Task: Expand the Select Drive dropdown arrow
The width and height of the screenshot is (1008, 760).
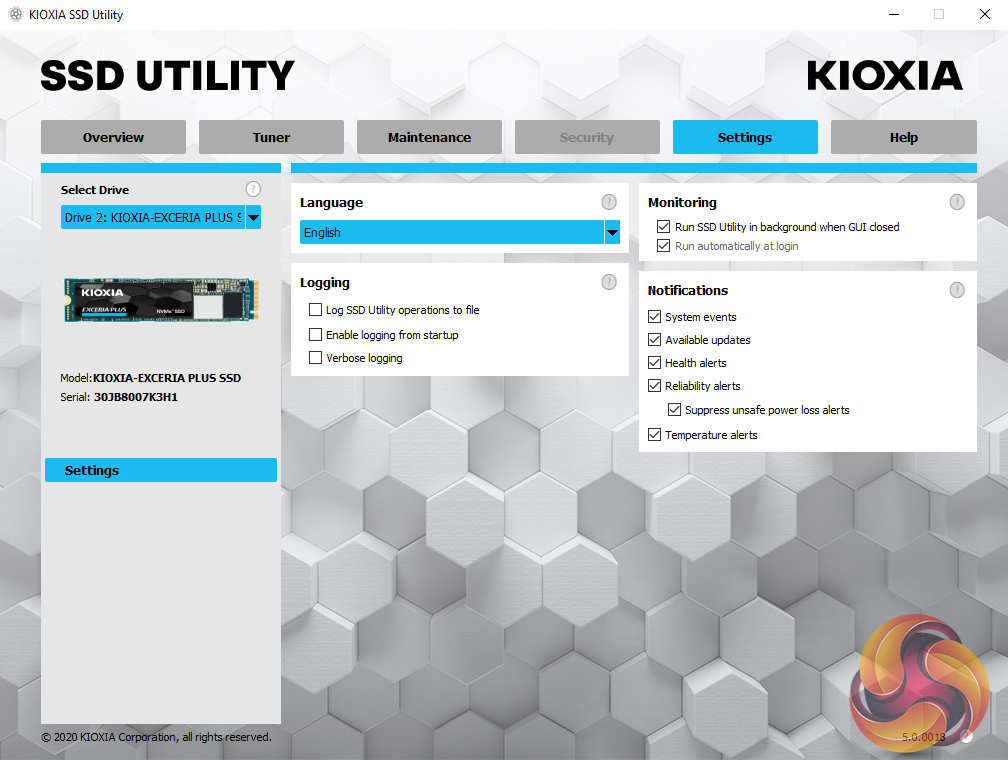Action: click(x=253, y=217)
